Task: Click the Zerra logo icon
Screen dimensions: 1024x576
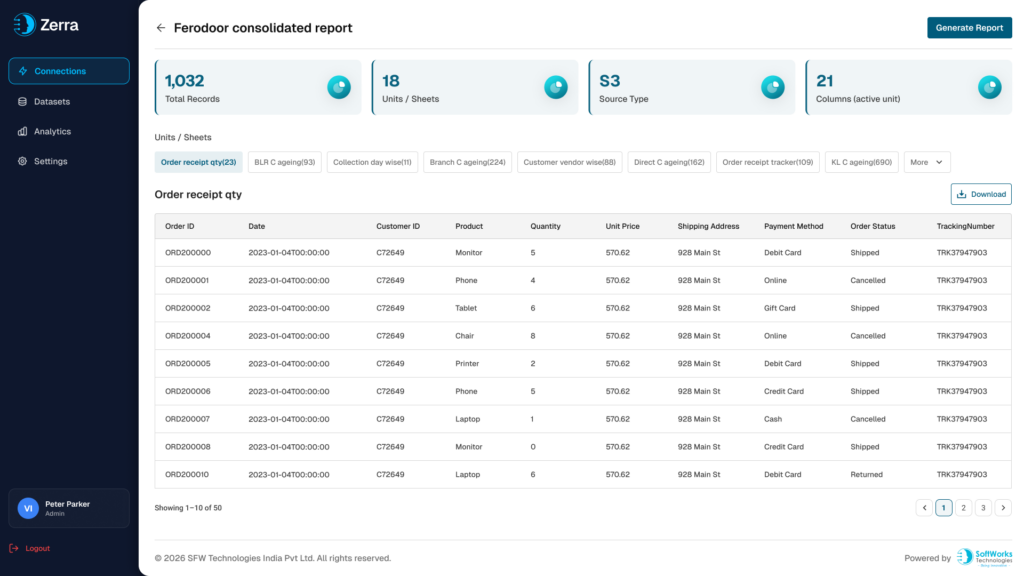Action: tap(24, 25)
